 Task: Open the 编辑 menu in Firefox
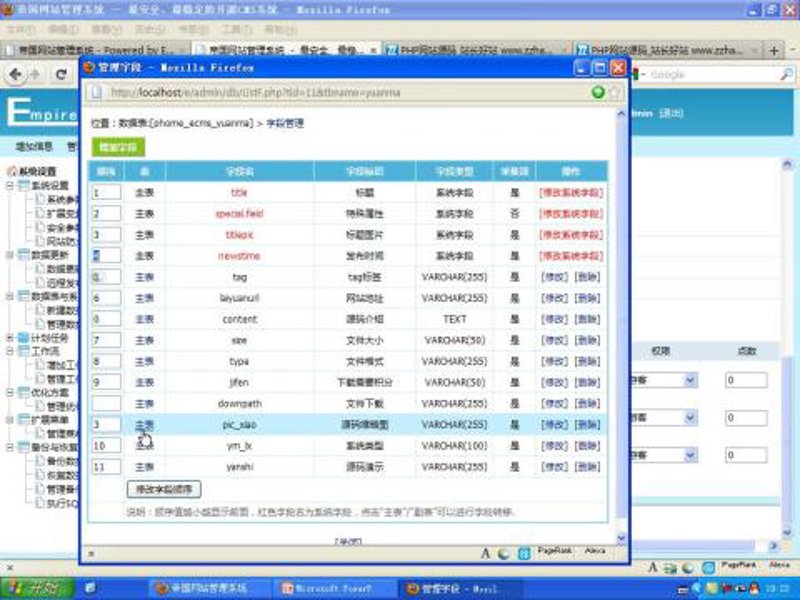[x=64, y=30]
